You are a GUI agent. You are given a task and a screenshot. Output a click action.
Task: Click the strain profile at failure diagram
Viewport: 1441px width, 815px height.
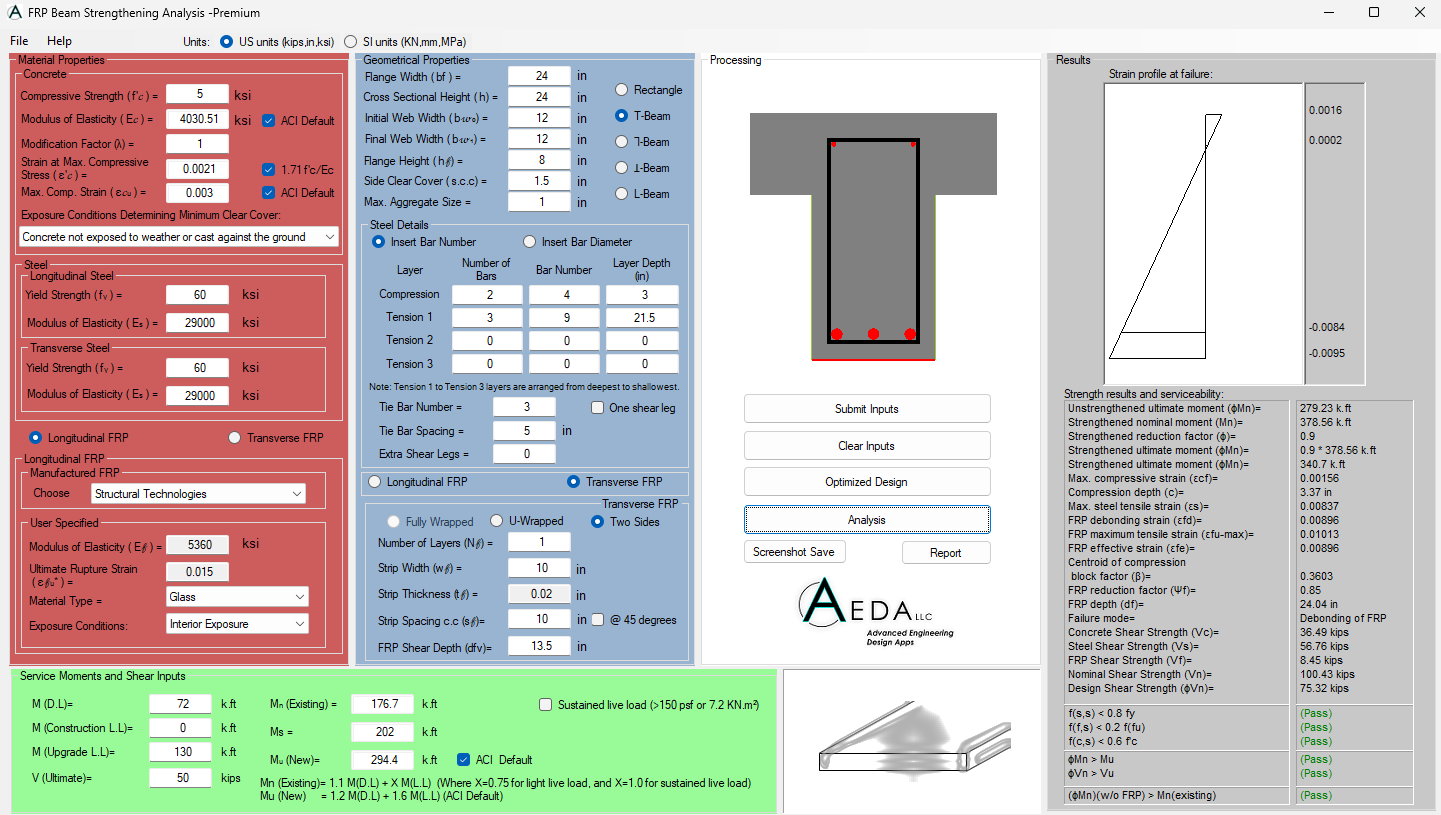point(1203,234)
